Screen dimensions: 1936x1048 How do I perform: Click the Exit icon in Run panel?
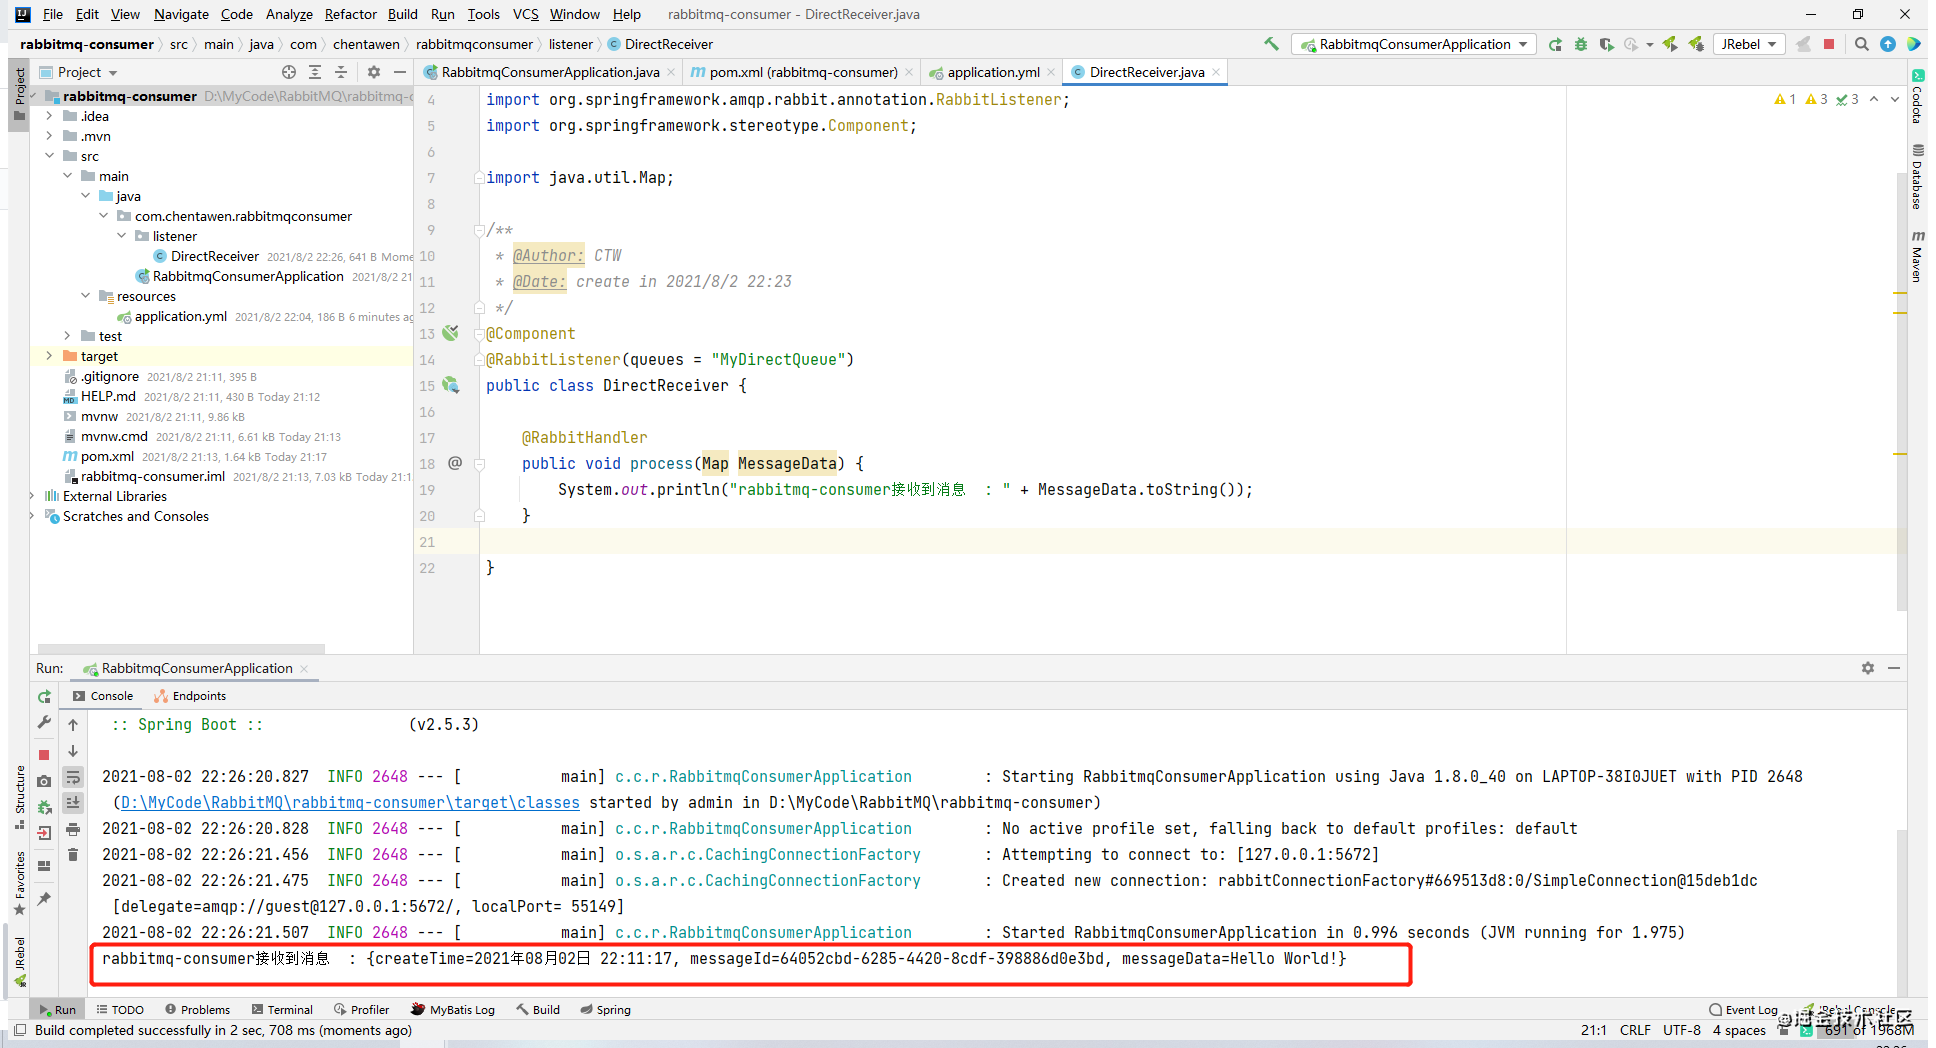pyautogui.click(x=44, y=833)
